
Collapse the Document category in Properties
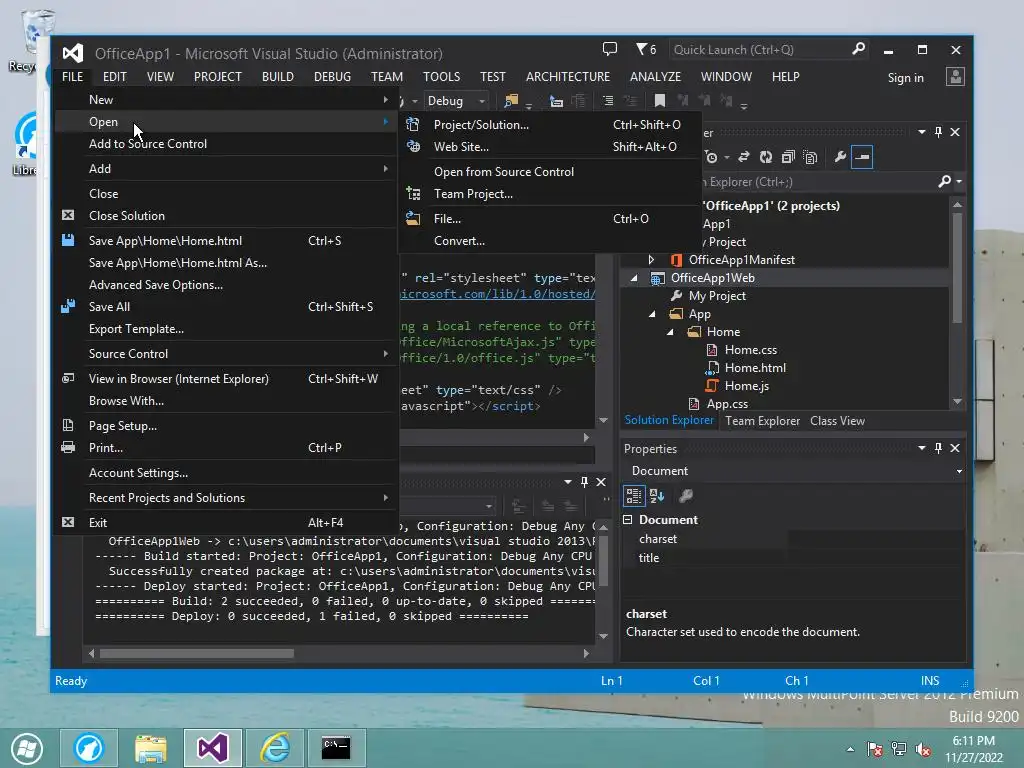pyautogui.click(x=628, y=520)
